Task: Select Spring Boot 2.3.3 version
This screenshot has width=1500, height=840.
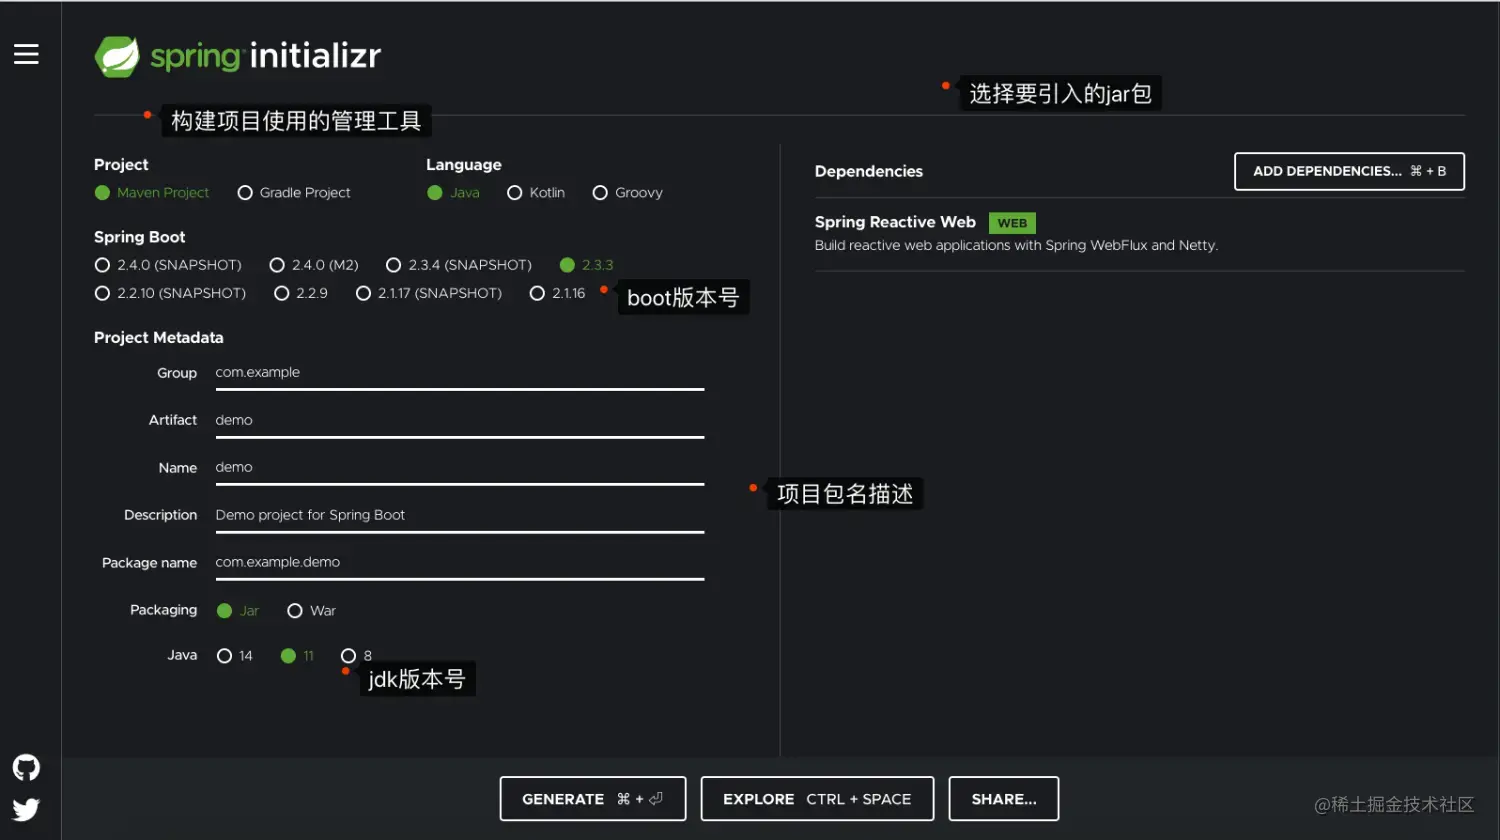Action: 587,265
